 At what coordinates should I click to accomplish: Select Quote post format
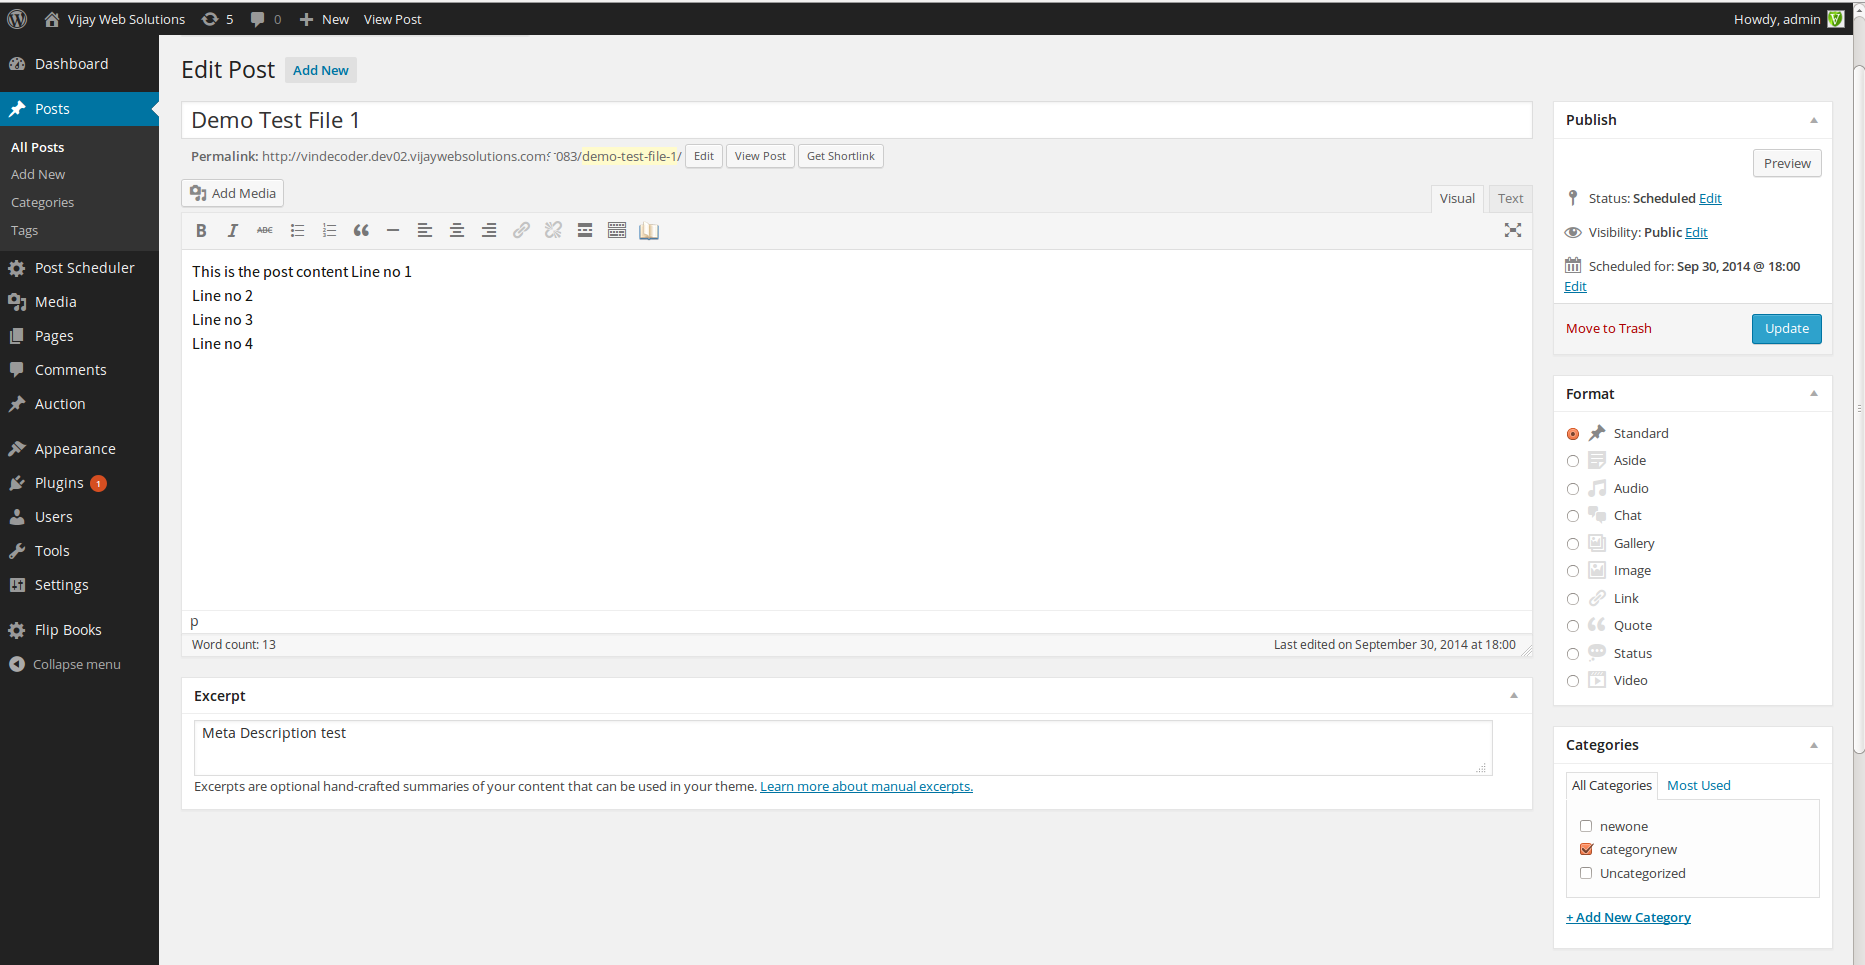(x=1573, y=626)
